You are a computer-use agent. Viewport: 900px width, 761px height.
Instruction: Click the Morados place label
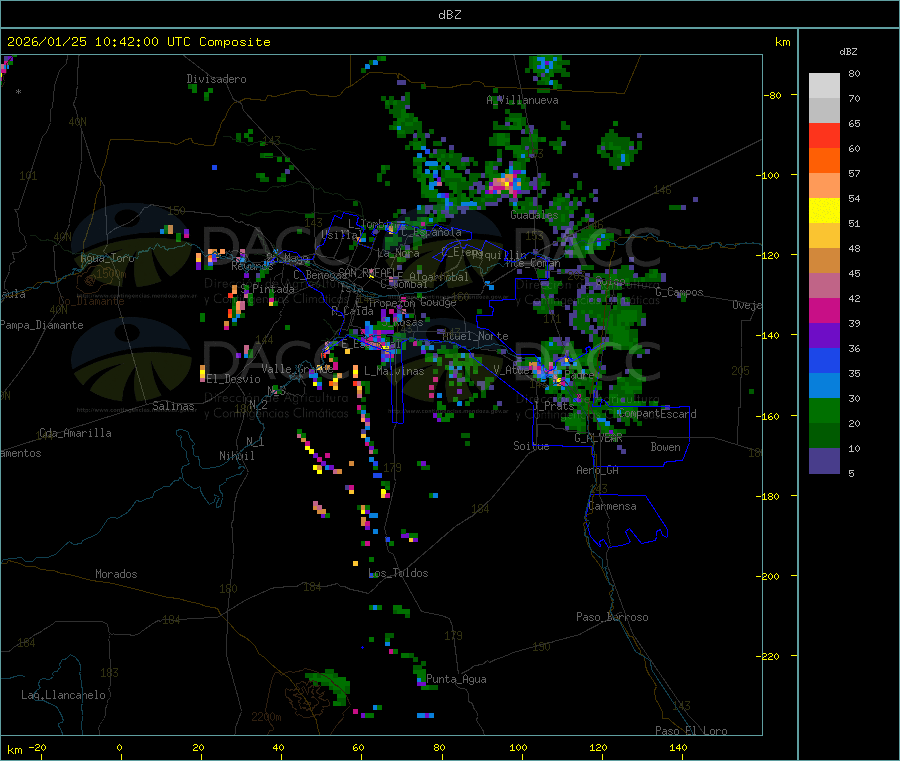point(116,574)
